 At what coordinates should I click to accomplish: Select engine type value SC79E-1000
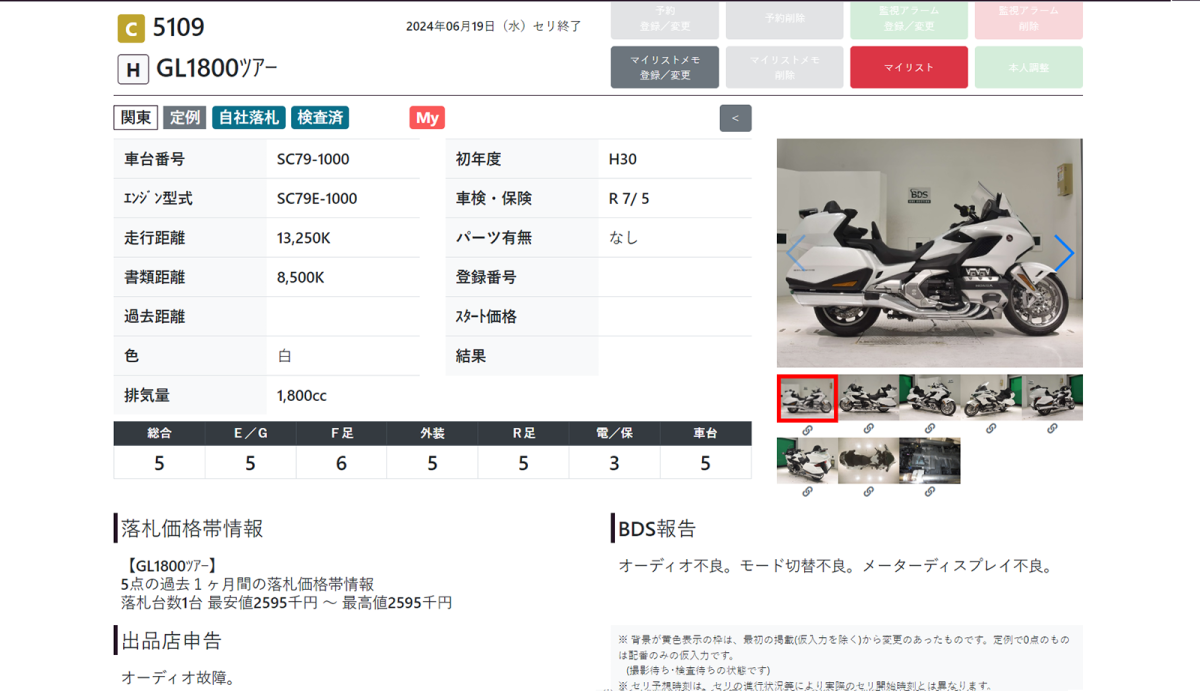(317, 198)
